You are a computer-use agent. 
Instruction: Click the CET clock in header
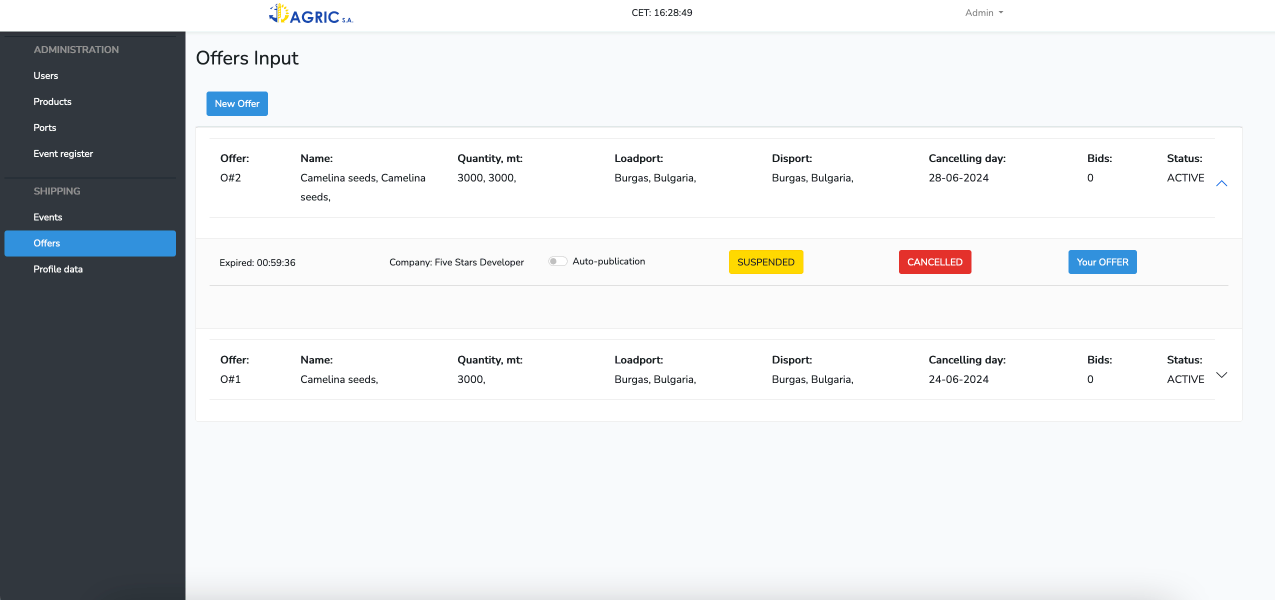click(x=662, y=13)
